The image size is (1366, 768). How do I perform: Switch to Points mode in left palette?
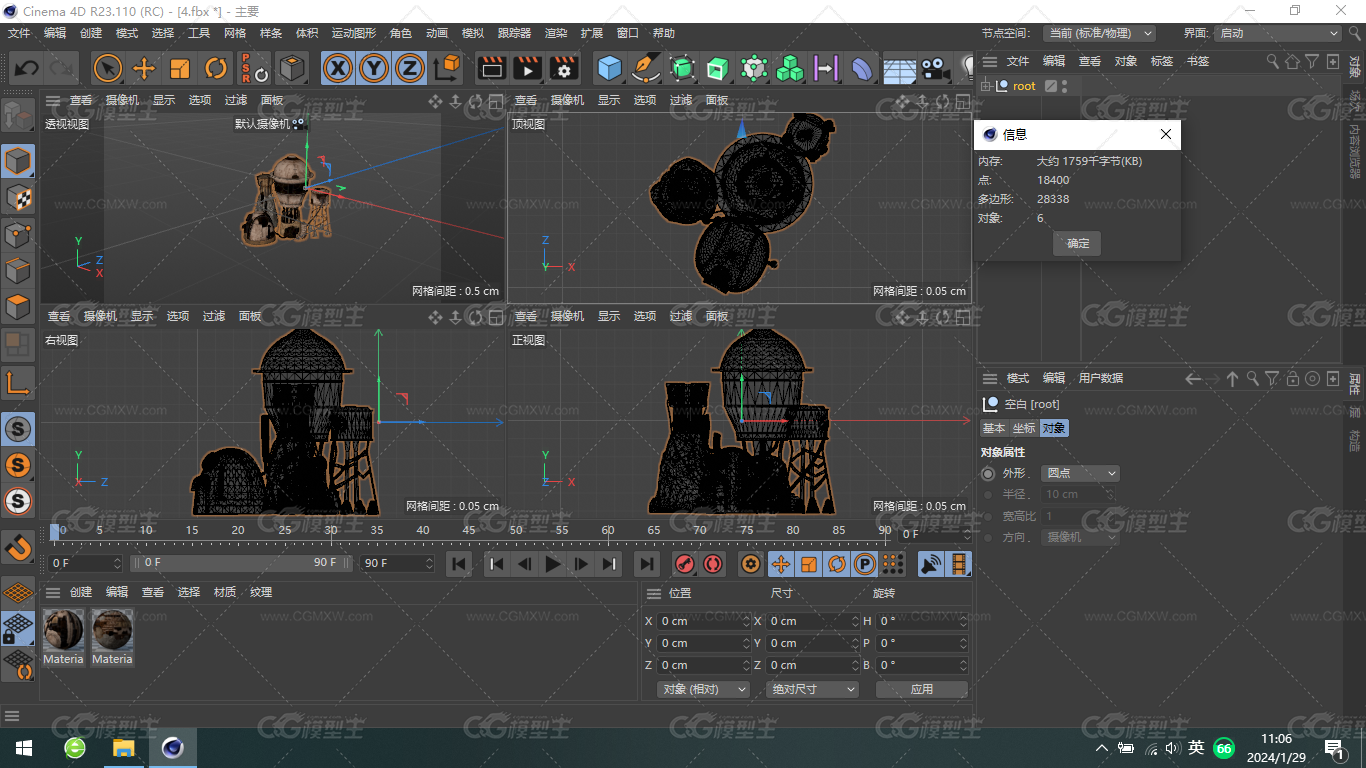click(18, 235)
